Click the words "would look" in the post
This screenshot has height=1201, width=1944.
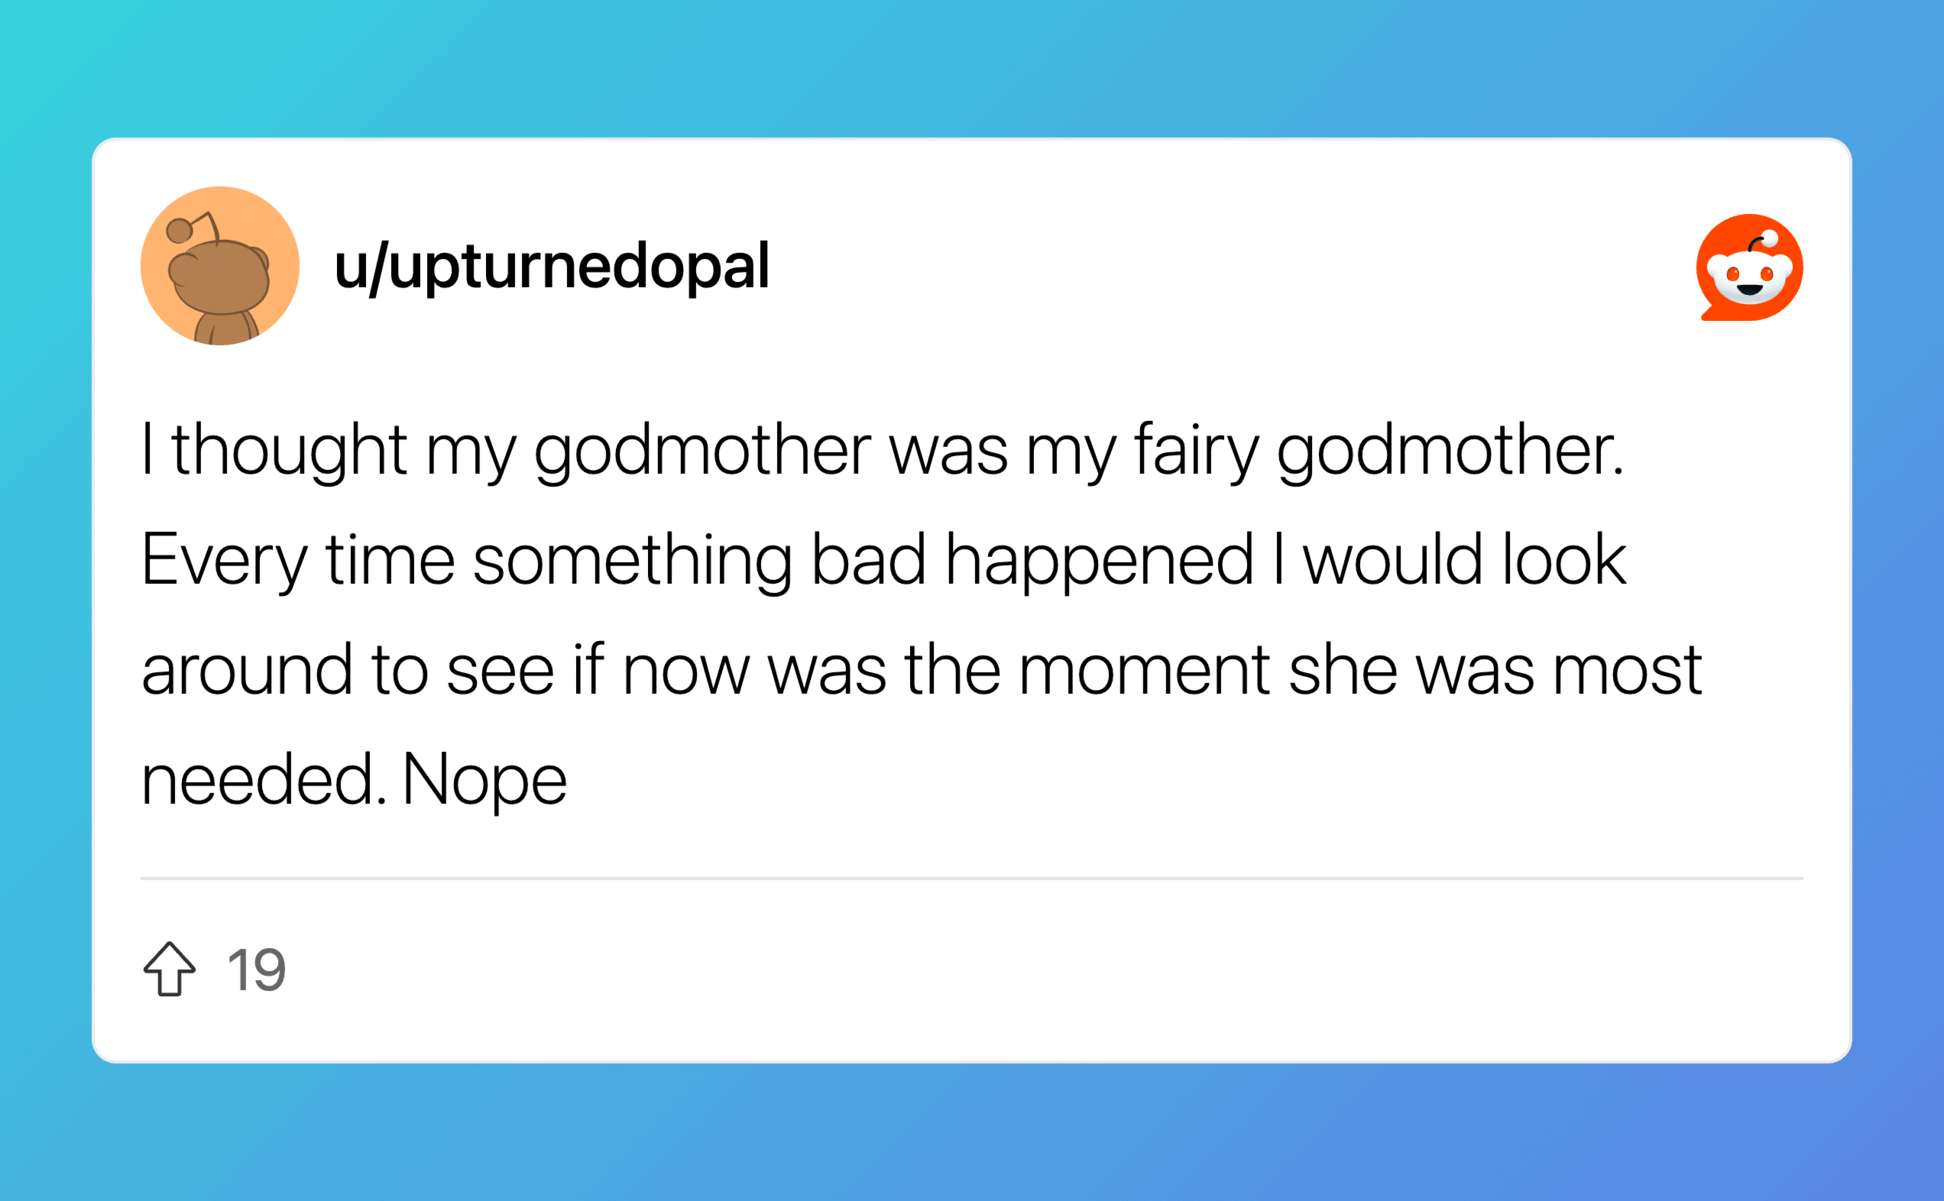pos(1463,559)
